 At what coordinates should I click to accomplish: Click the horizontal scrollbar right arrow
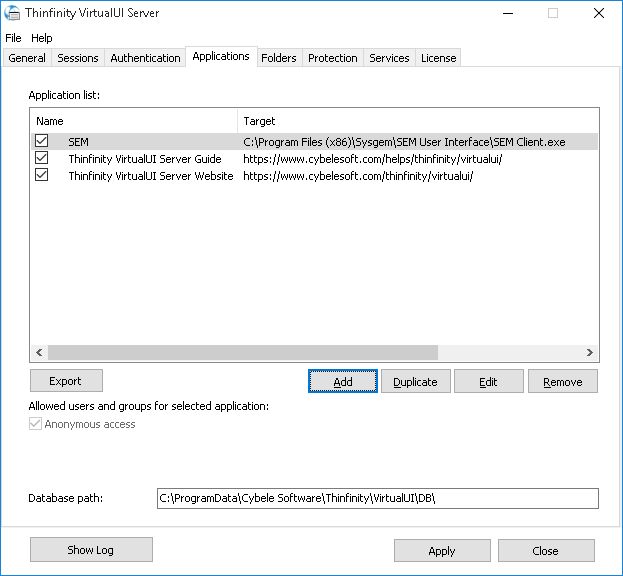point(590,353)
